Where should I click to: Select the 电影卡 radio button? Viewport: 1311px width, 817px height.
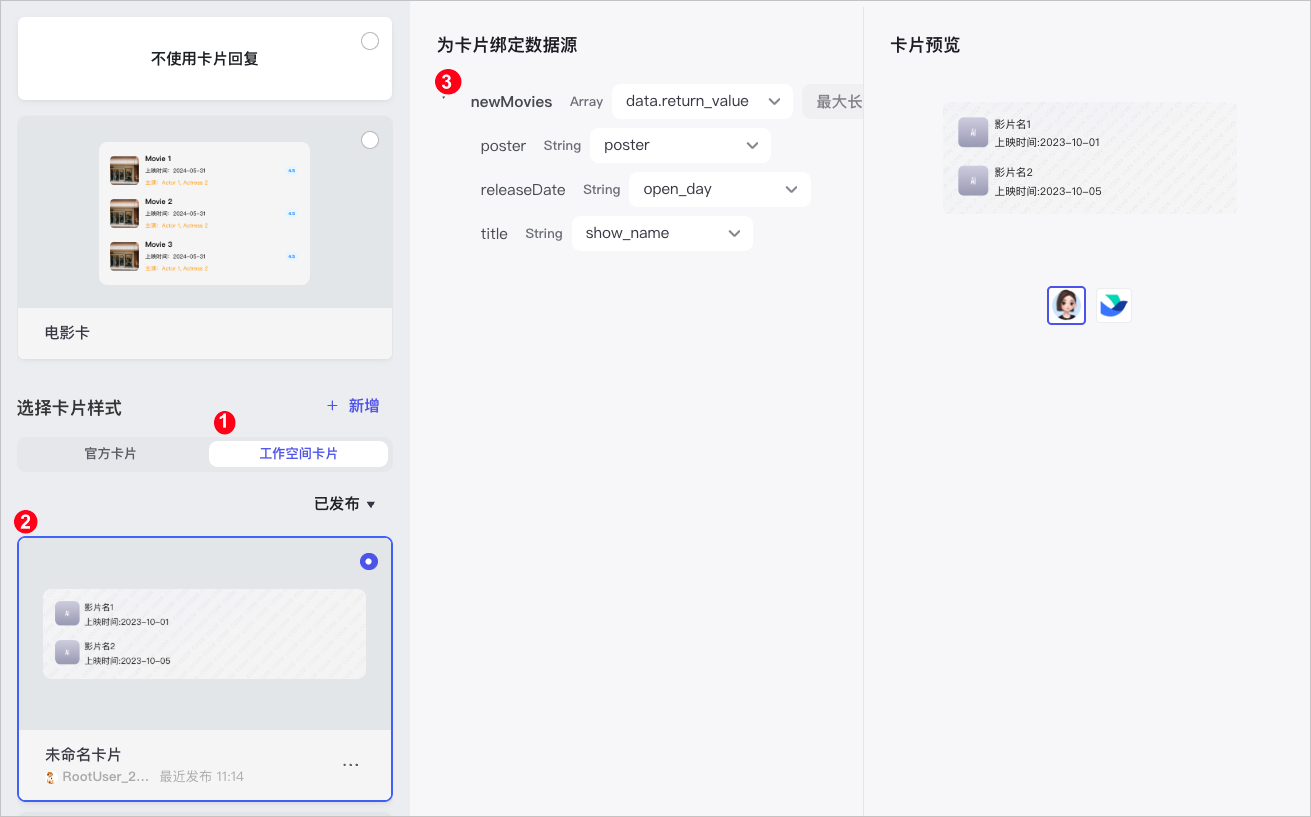(370, 140)
